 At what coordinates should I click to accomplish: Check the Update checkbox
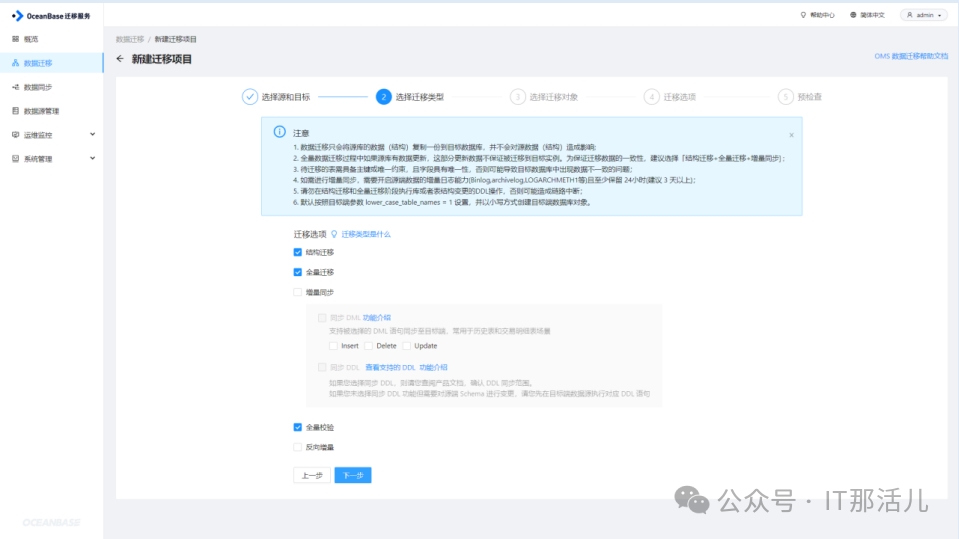(407, 346)
